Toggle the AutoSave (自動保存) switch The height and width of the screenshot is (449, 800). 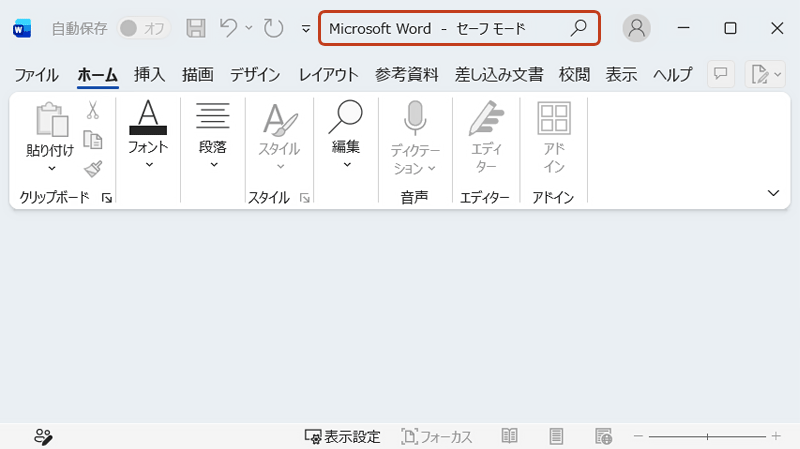click(x=143, y=29)
